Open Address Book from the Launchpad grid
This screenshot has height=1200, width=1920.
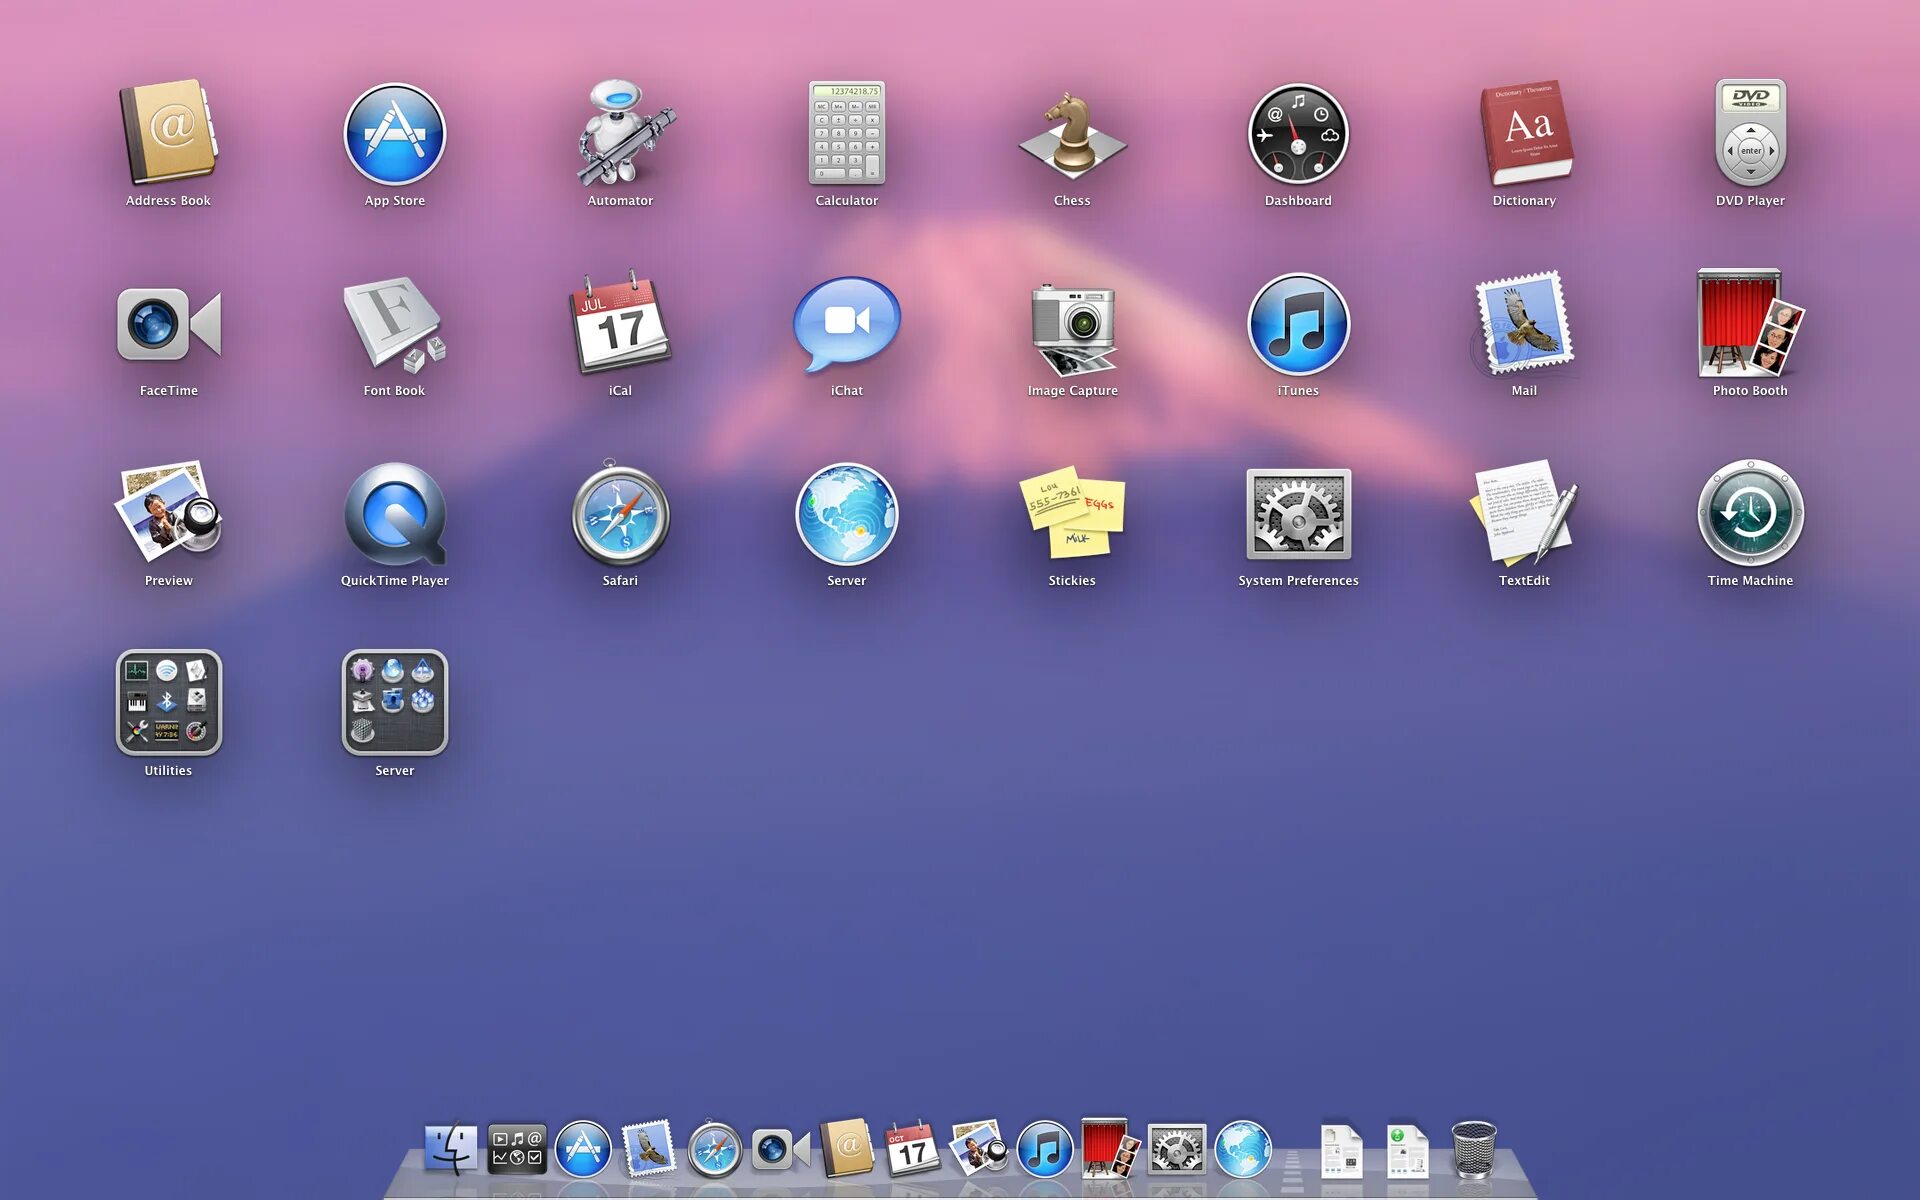tap(168, 133)
